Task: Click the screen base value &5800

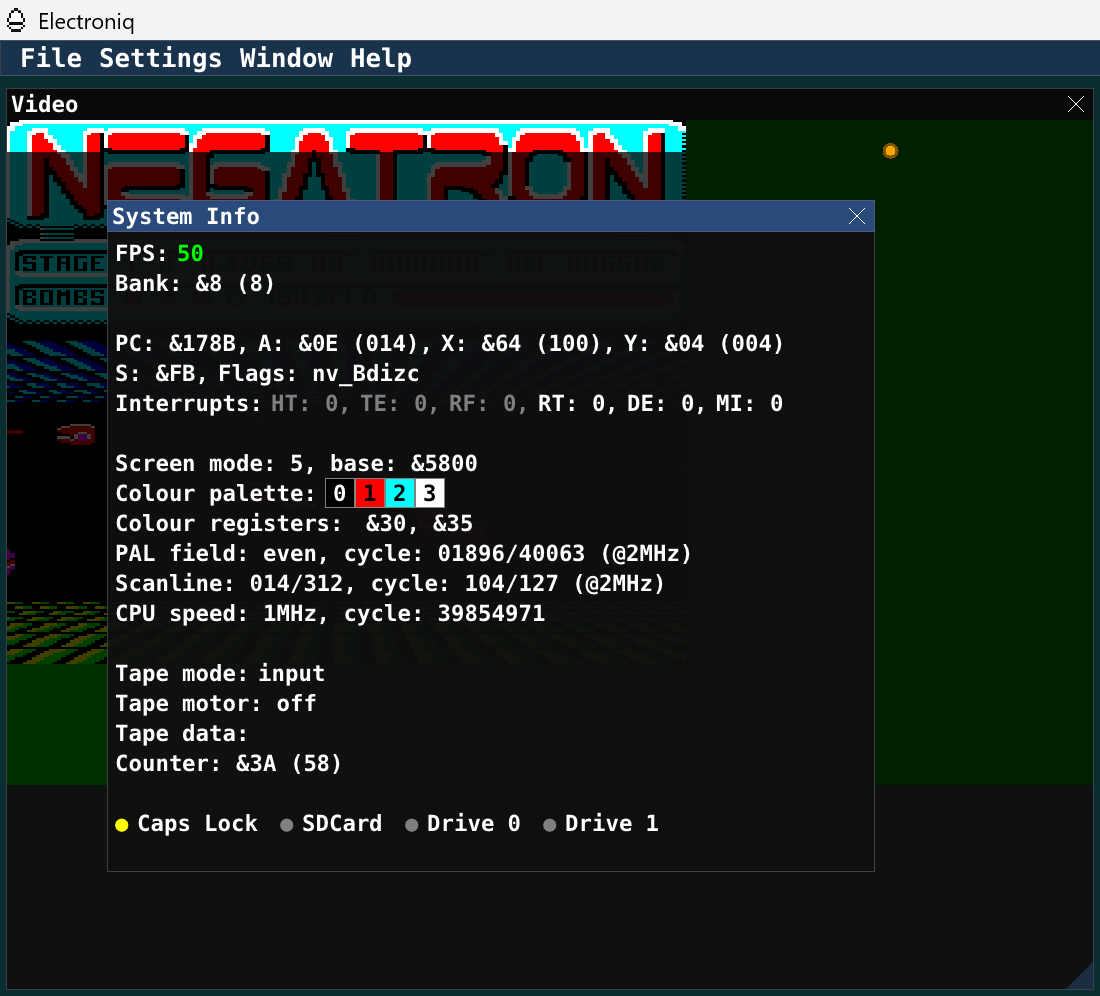Action: tap(444, 464)
